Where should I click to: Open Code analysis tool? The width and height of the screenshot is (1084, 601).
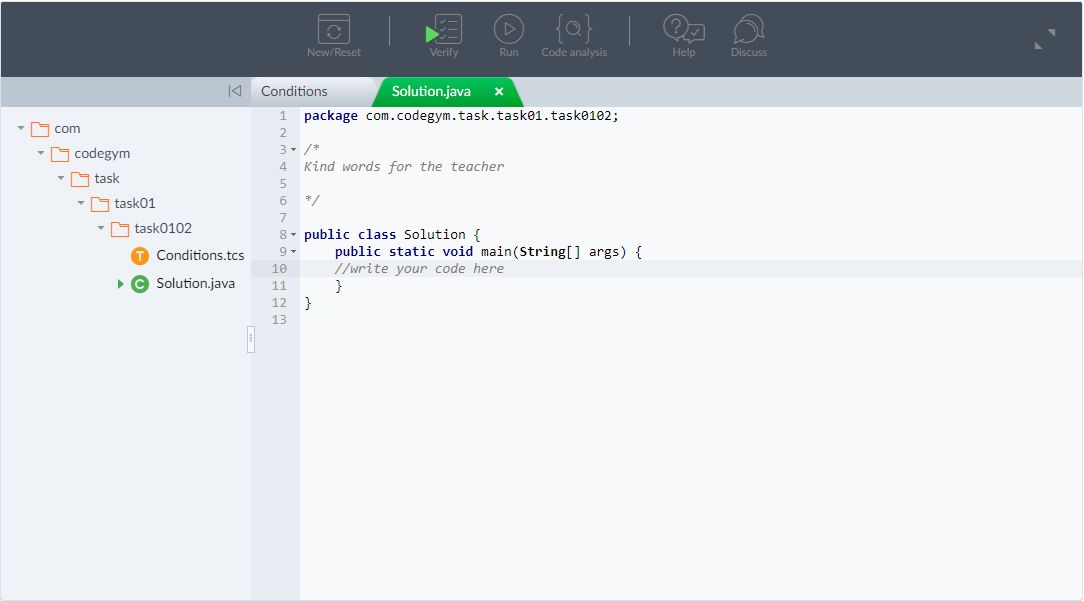point(574,29)
